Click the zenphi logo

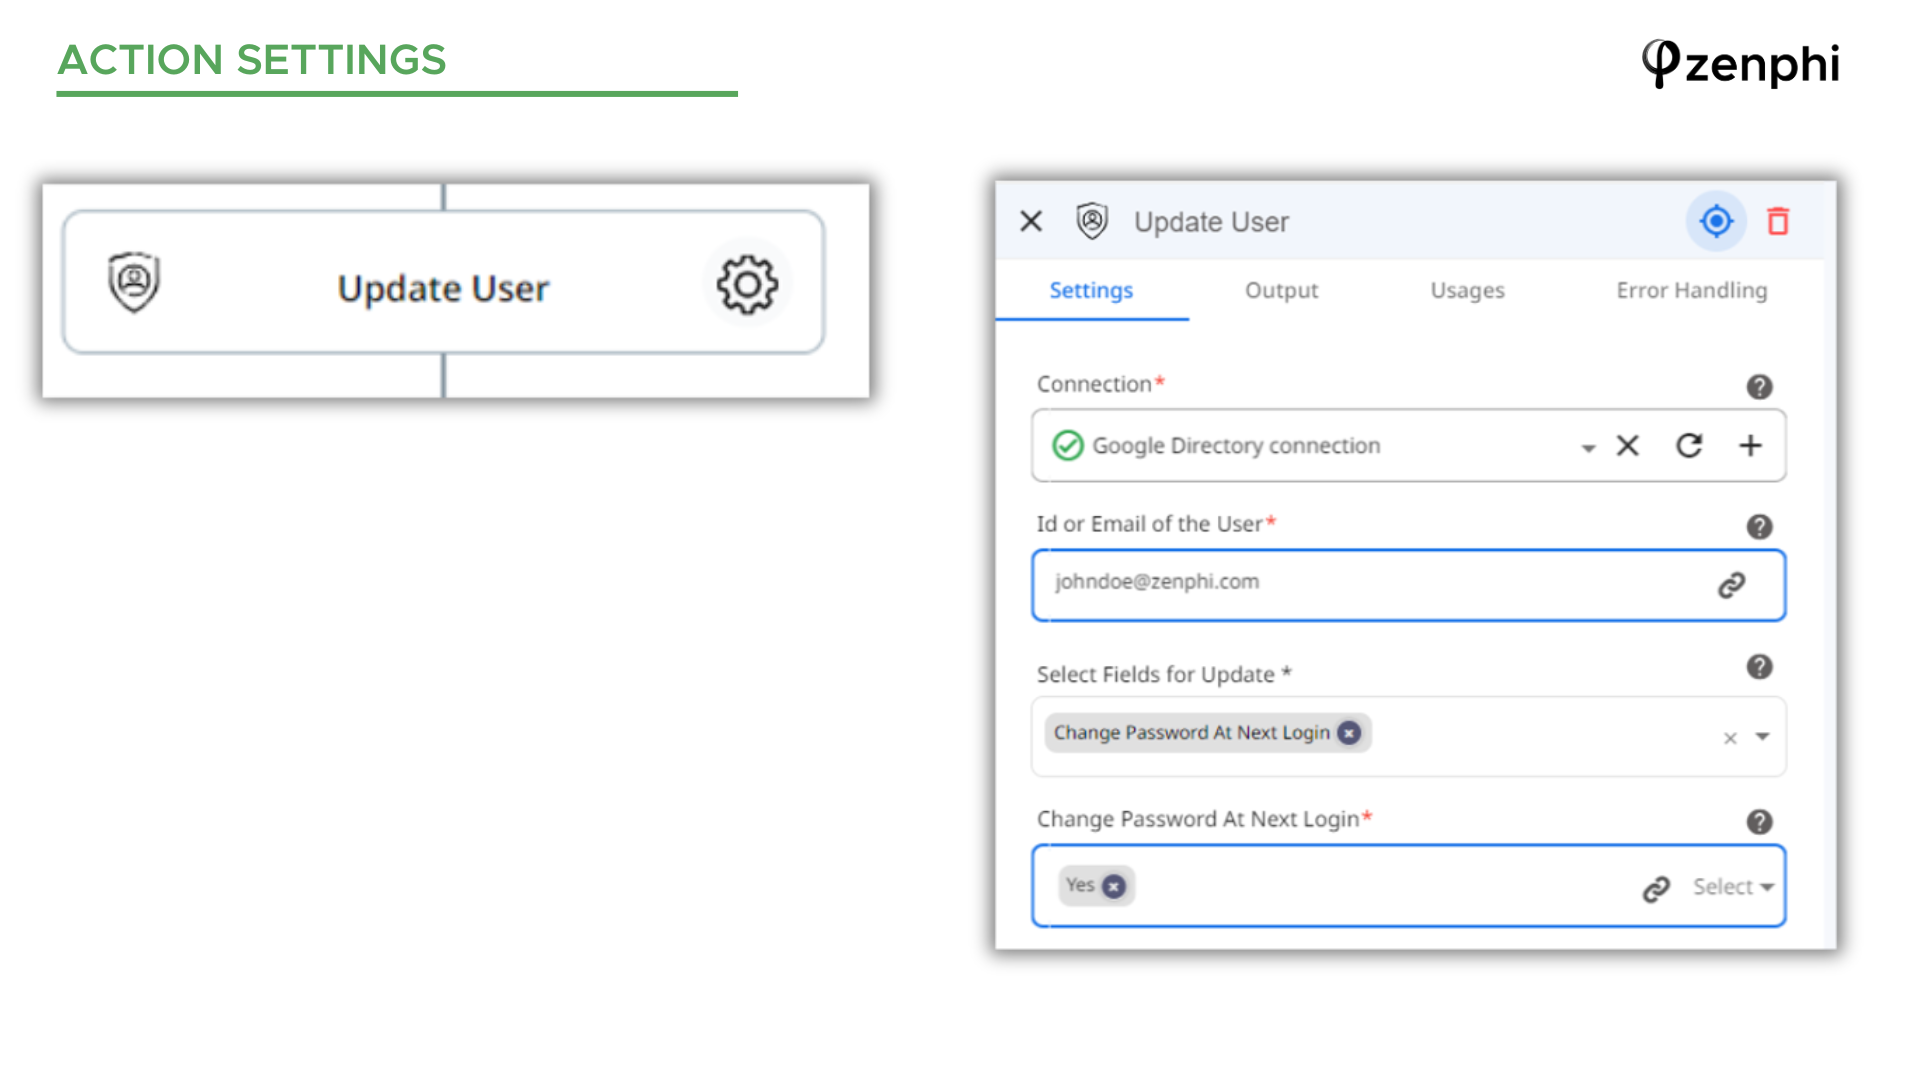point(1740,63)
